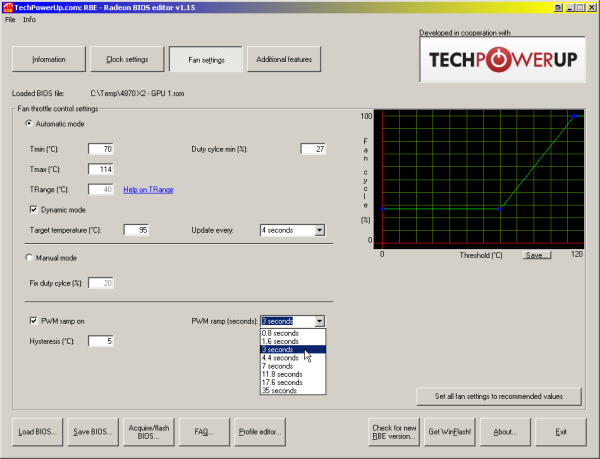Select Manual mode radio button
600x459 pixels.
coord(29,257)
